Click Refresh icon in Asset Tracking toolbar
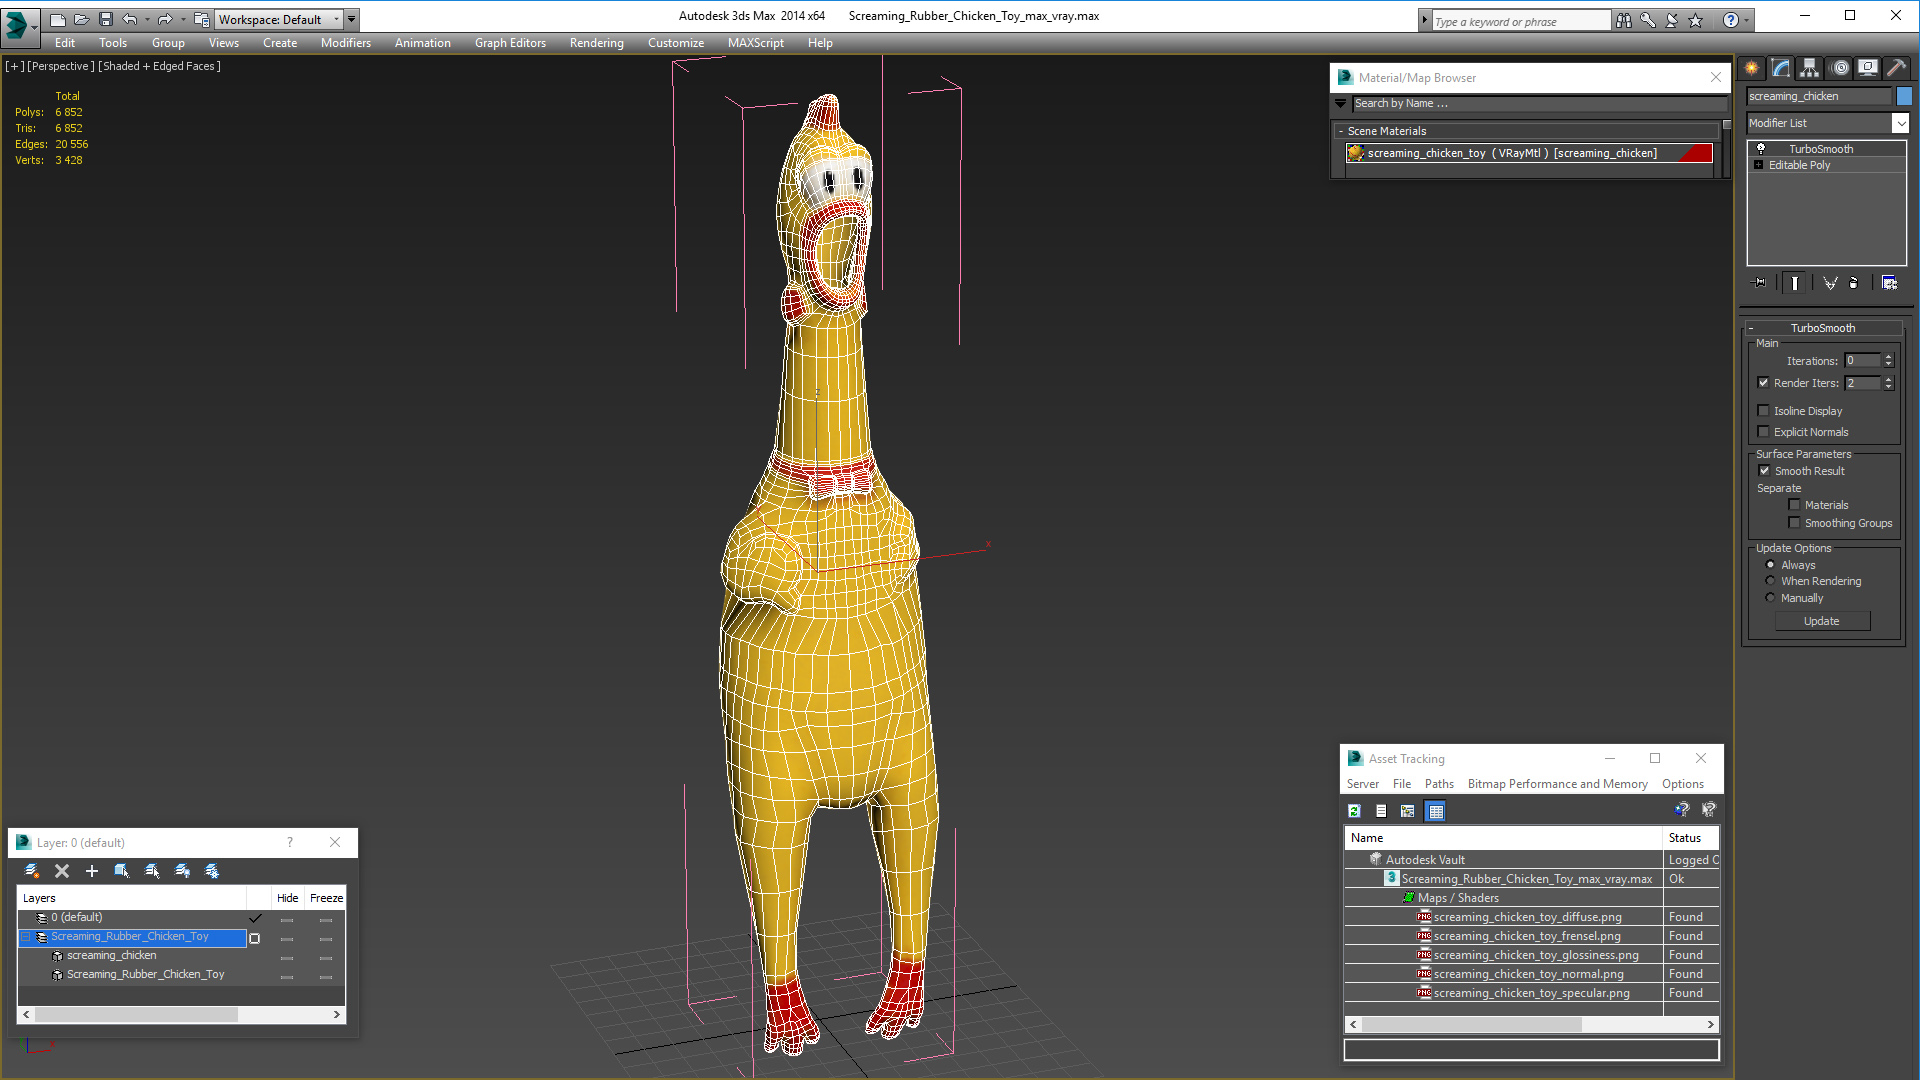 click(1354, 811)
